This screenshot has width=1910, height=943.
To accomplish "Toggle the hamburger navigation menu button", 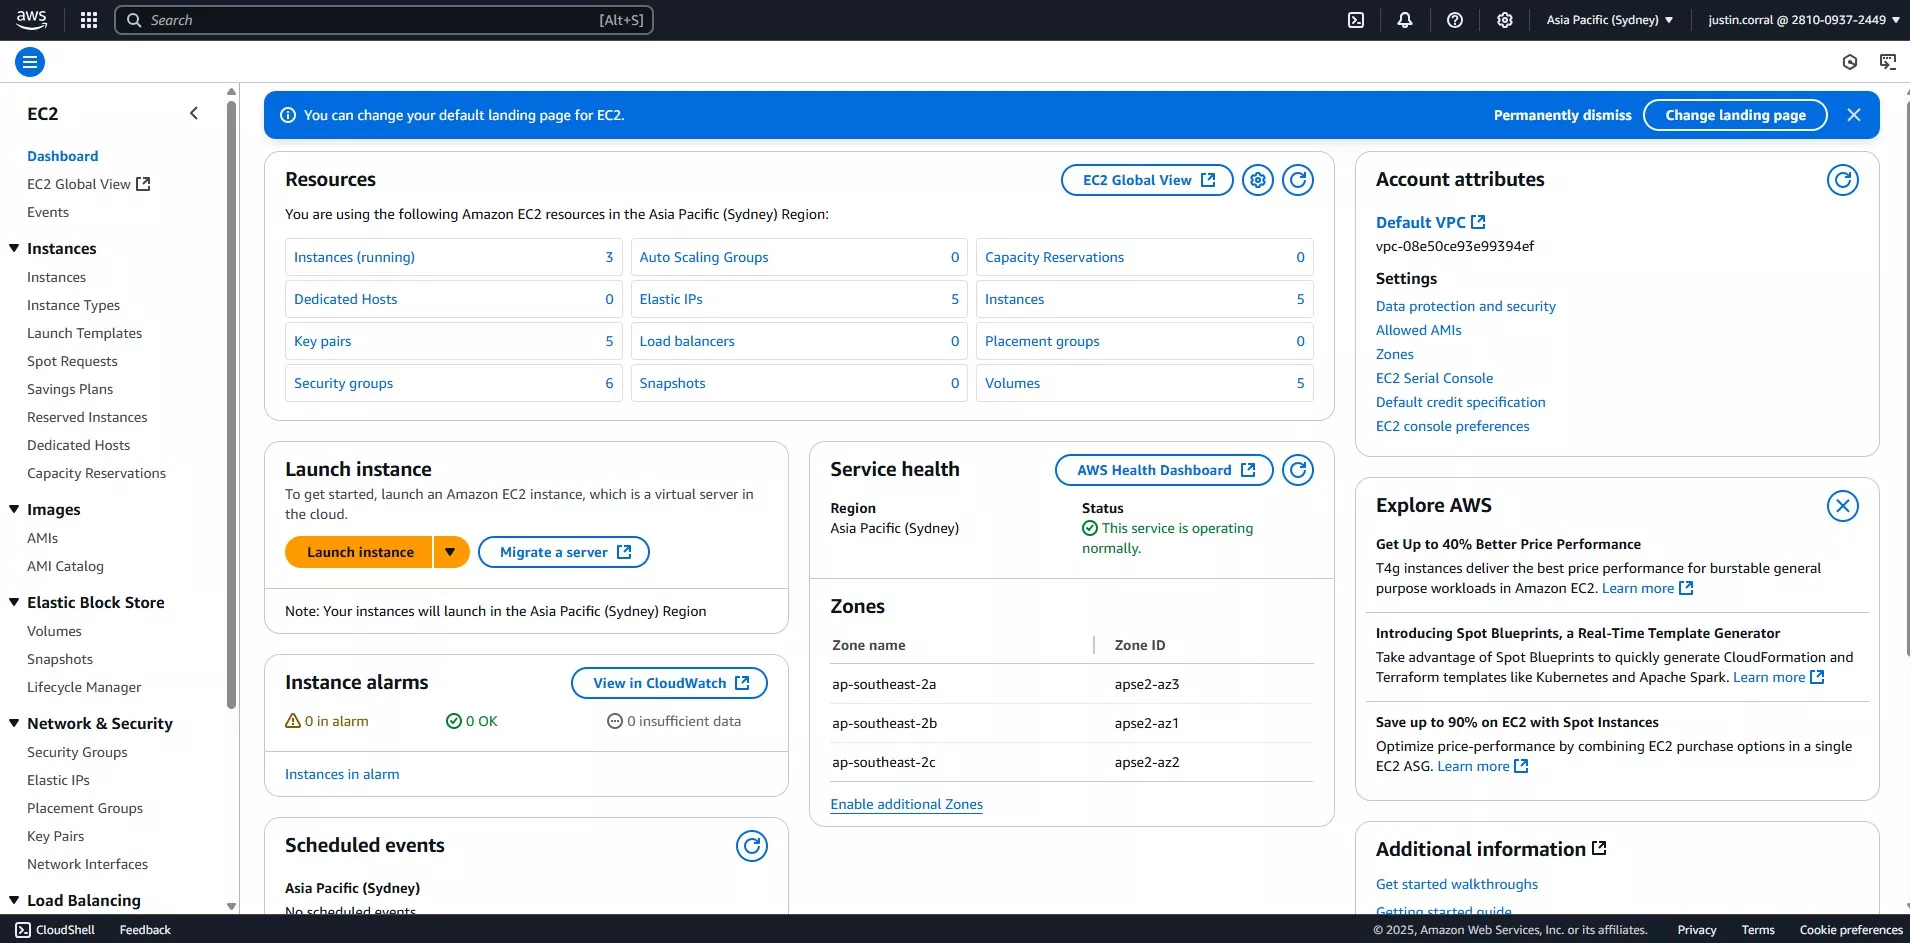I will coord(30,62).
